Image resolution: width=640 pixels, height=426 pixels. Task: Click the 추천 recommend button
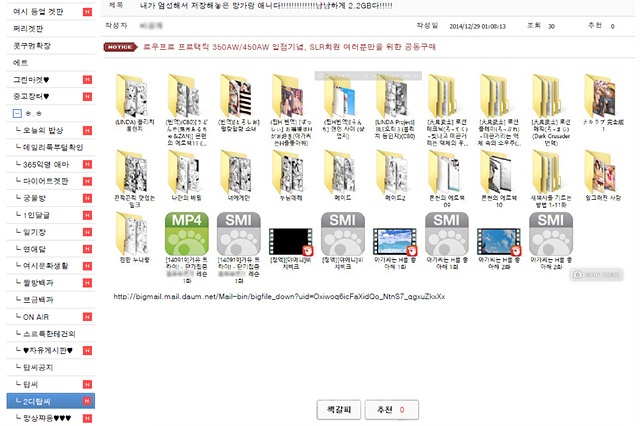(391, 410)
